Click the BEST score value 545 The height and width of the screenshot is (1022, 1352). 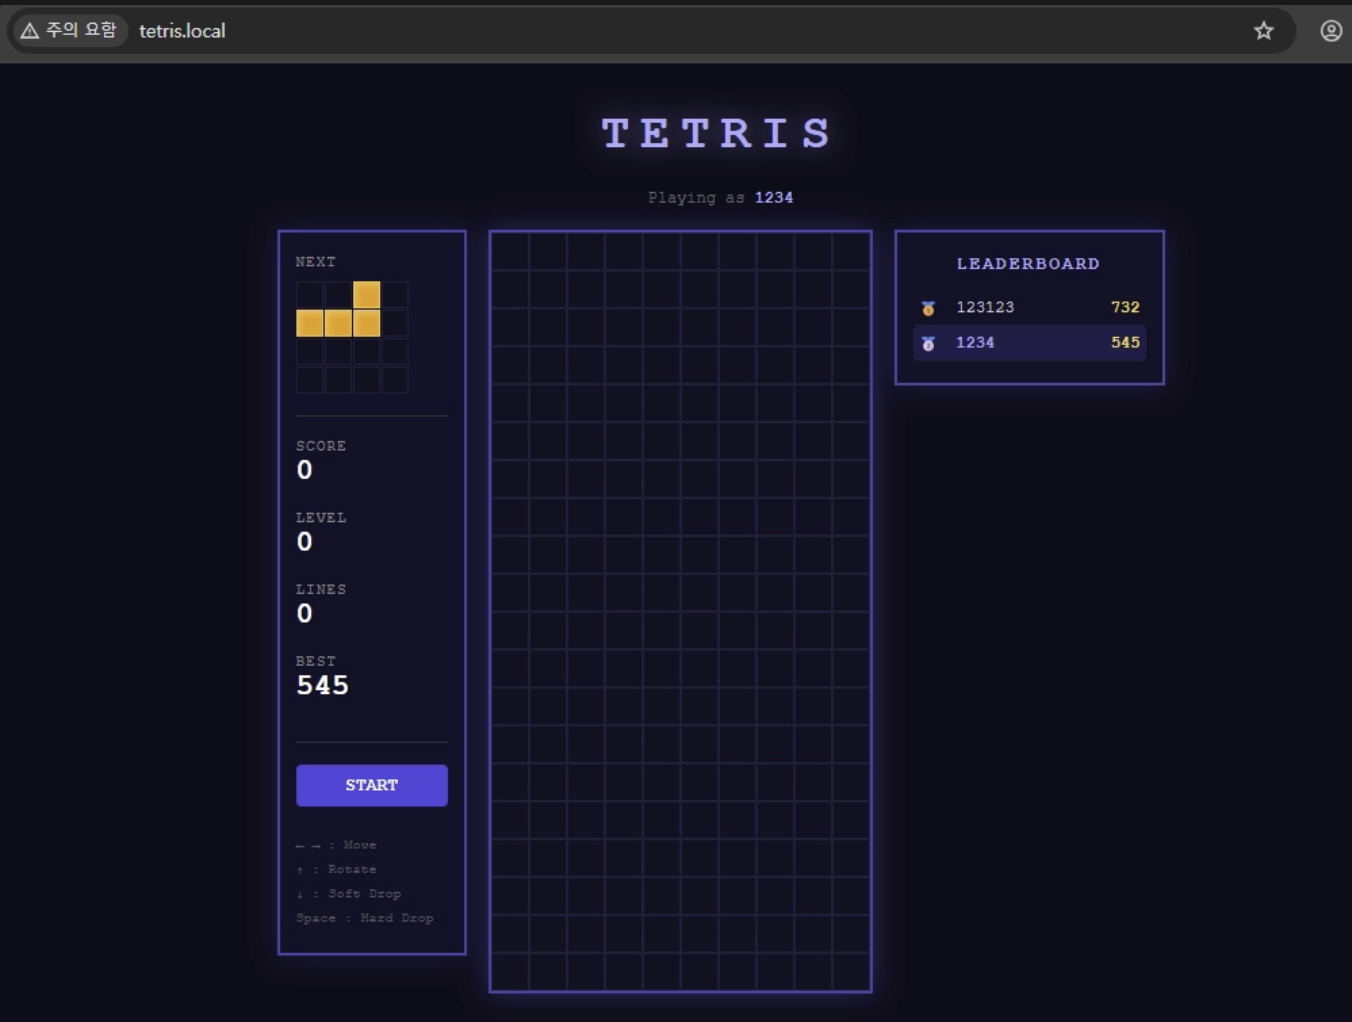(x=322, y=685)
